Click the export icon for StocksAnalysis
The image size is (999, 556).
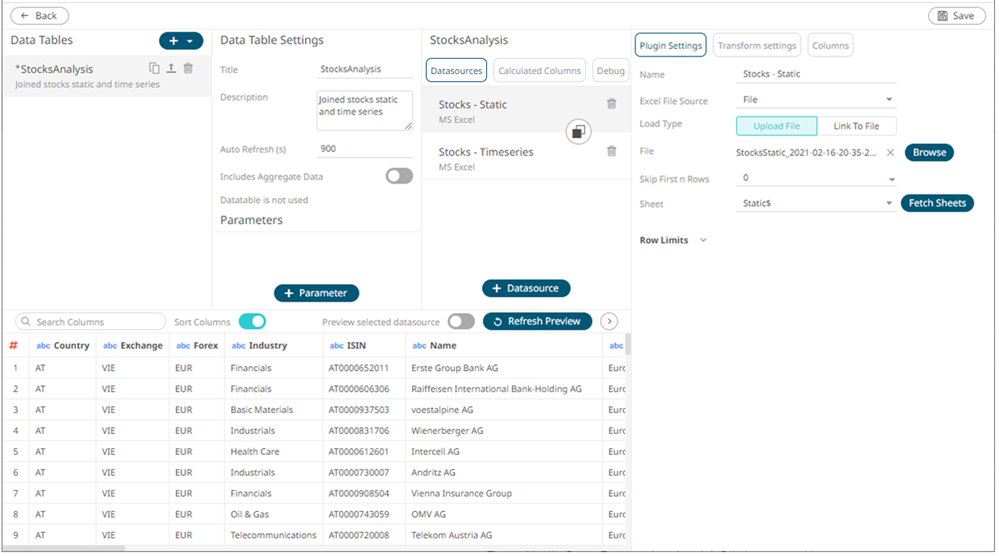tap(171, 69)
